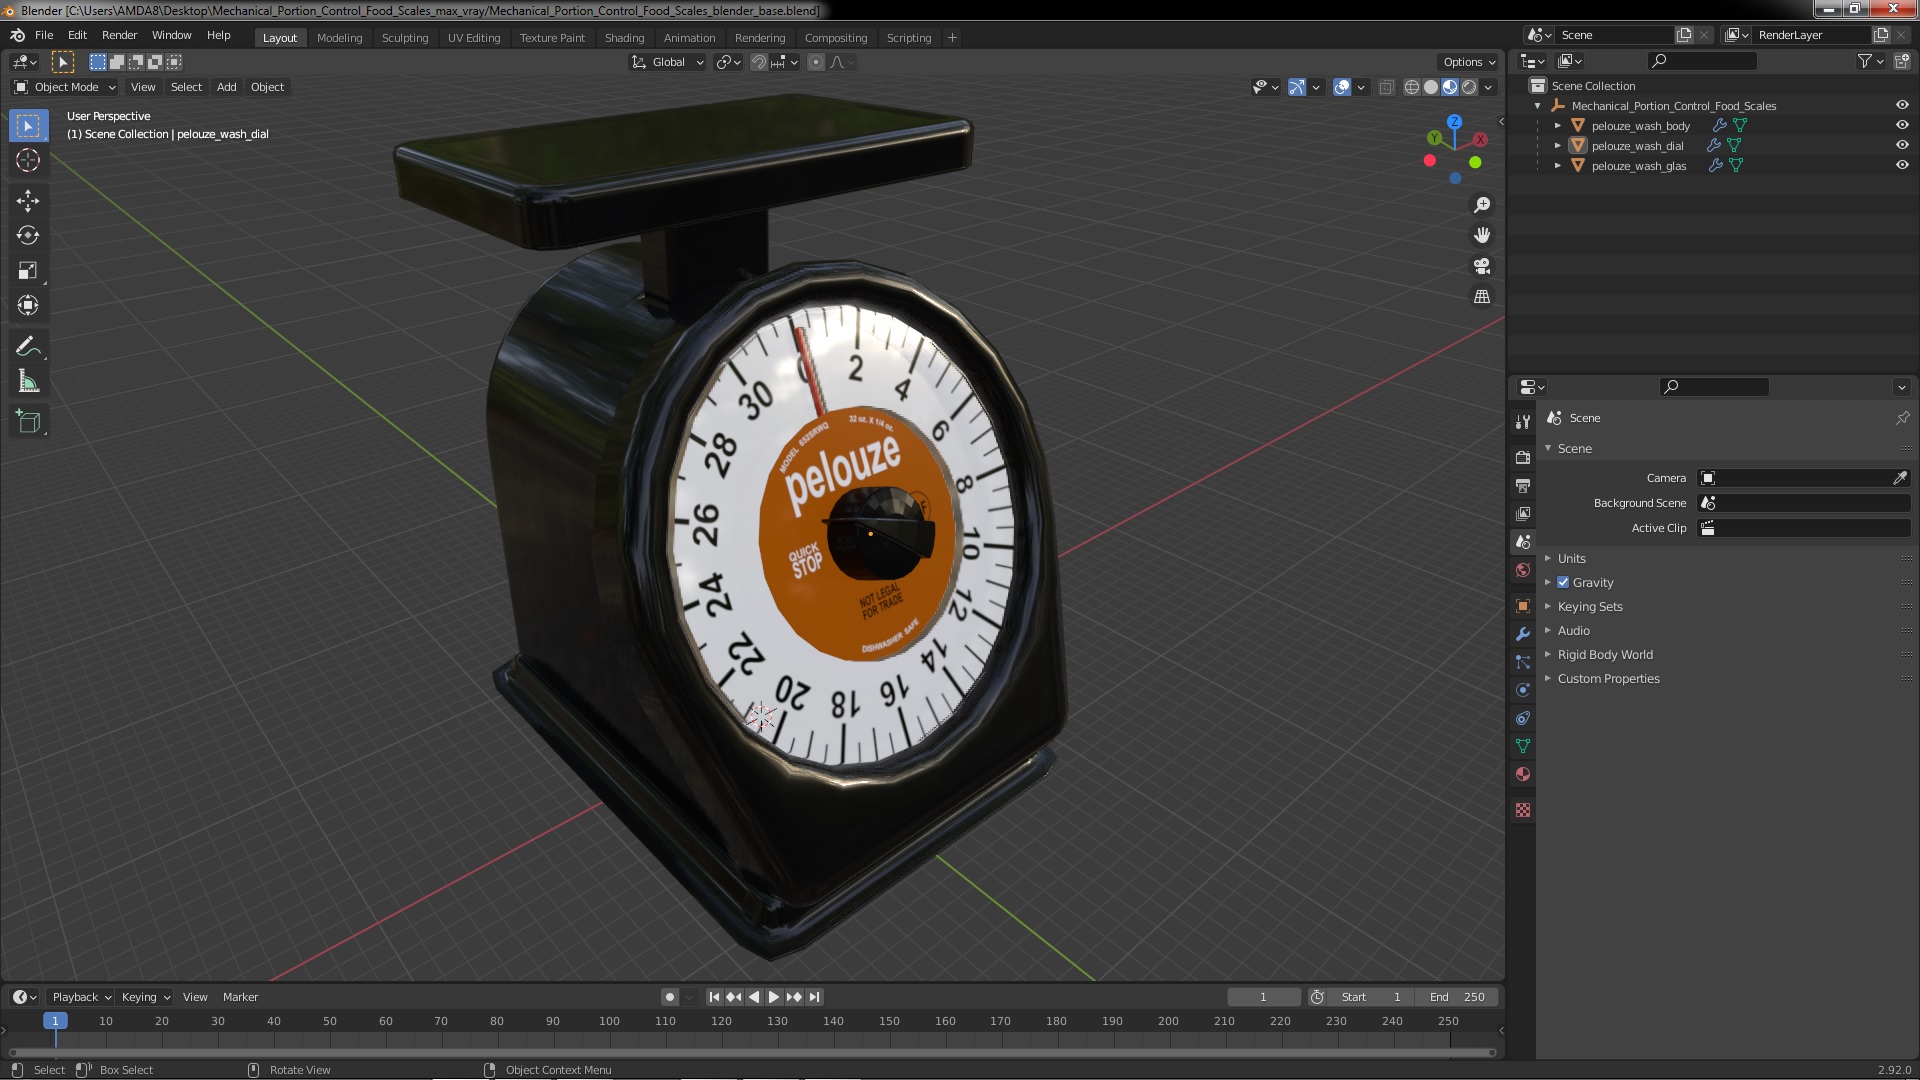Toggle snapping magnet icon
This screenshot has width=1920, height=1080.
click(x=759, y=62)
